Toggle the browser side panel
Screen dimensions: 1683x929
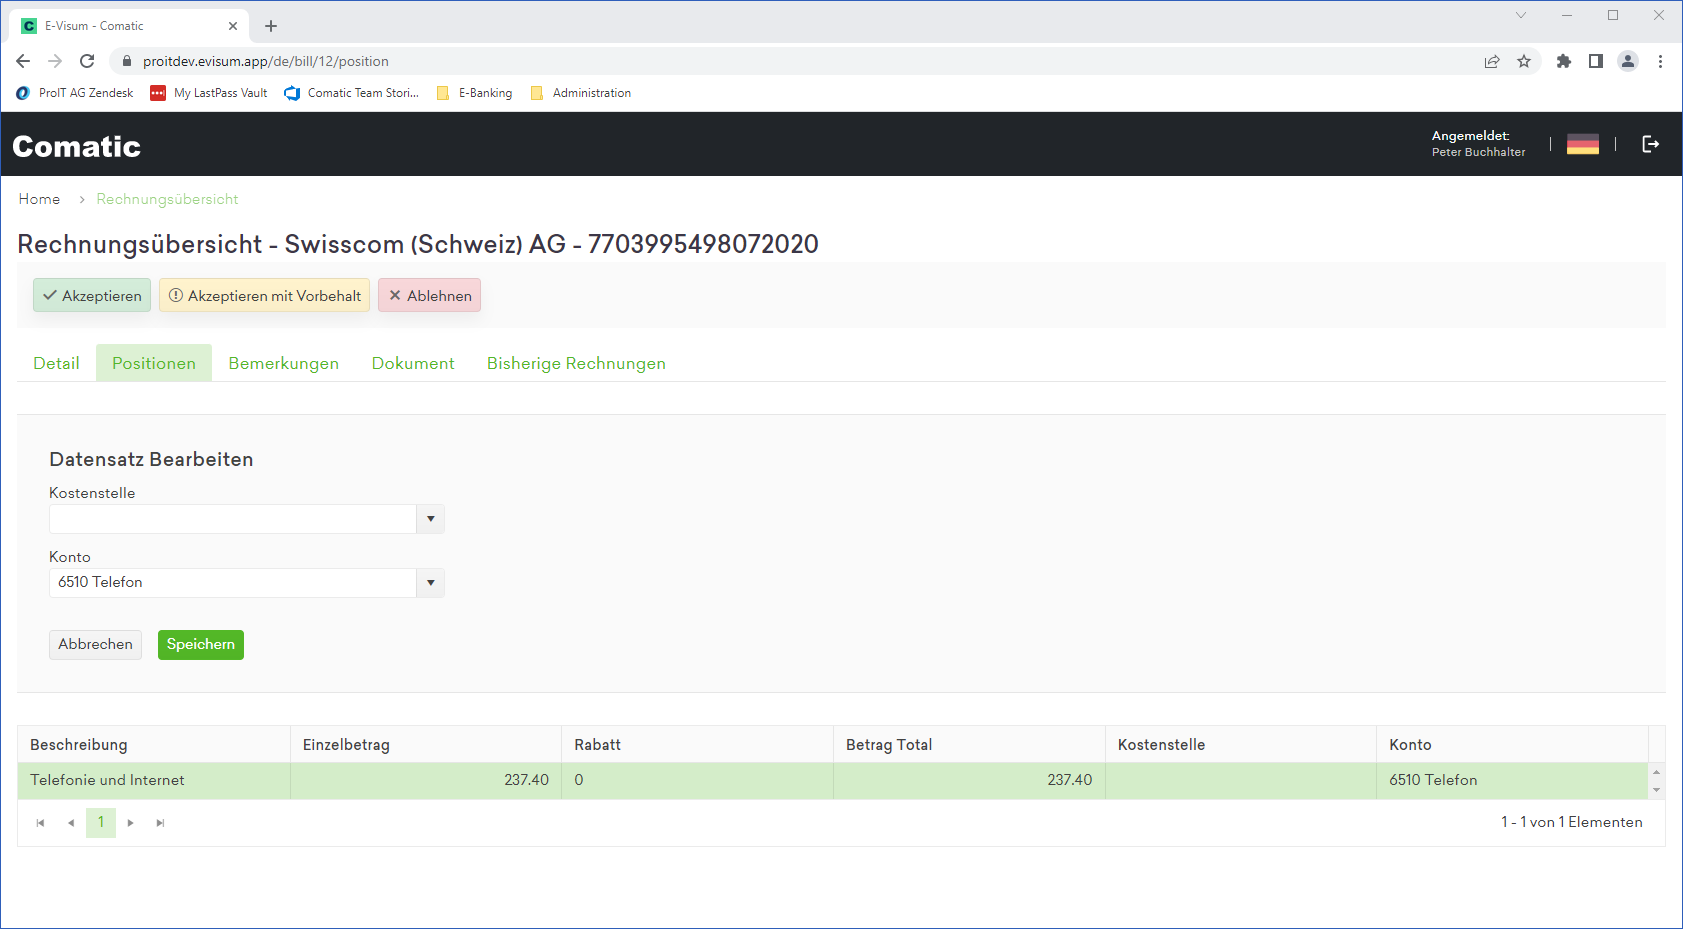tap(1596, 61)
